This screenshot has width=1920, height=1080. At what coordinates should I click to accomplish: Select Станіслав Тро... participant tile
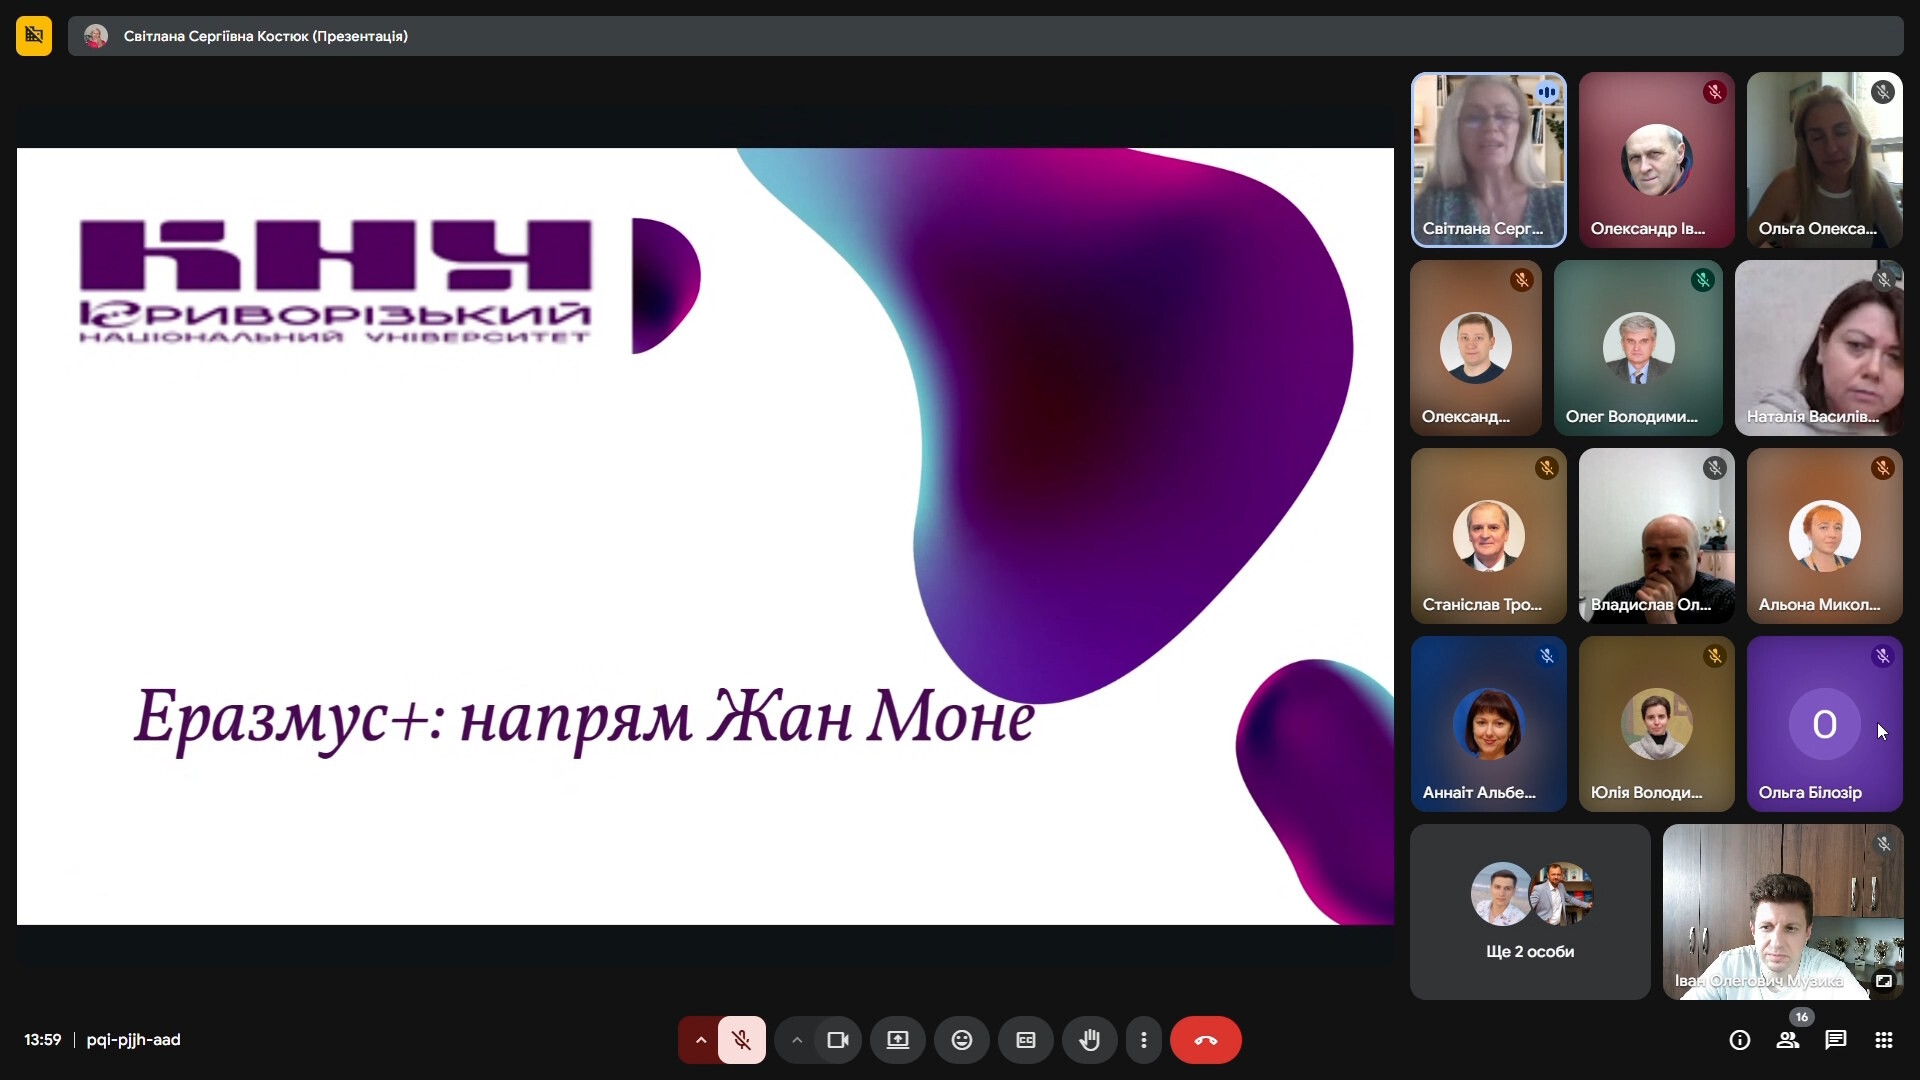(1489, 536)
